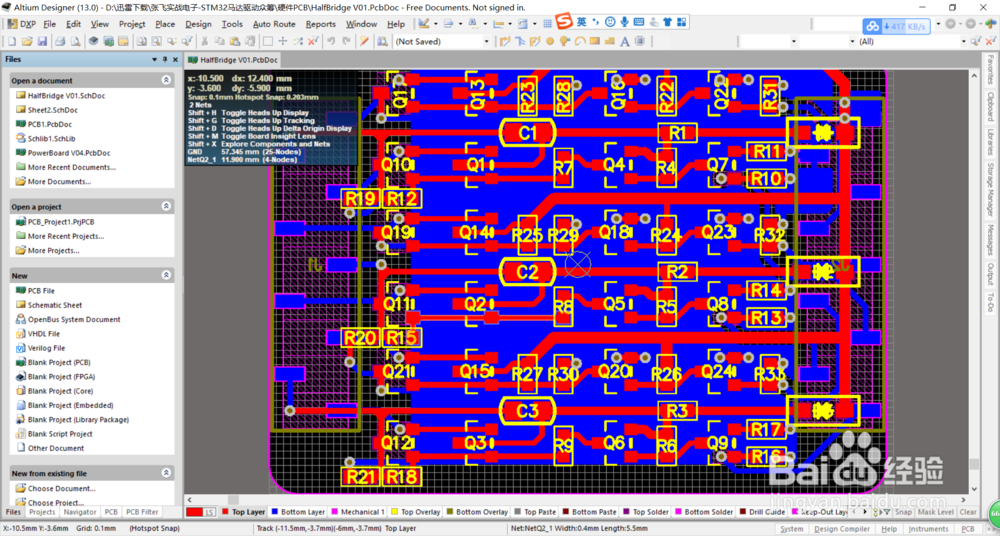Open HalfBridge V01.SchDoc from the Files panel
The width and height of the screenshot is (1000, 536).
(x=61, y=96)
